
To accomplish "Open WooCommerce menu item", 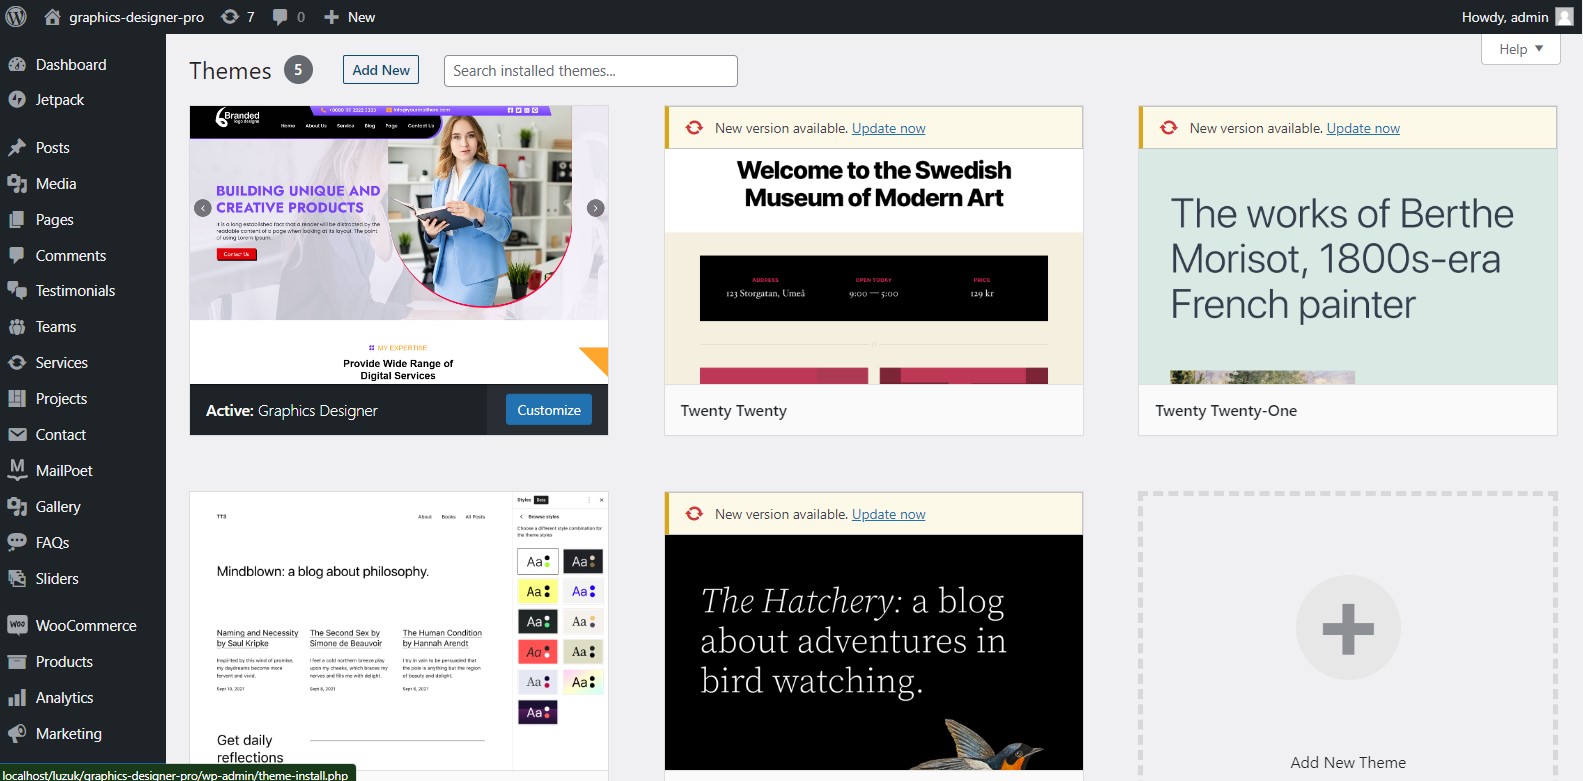I will tap(83, 626).
